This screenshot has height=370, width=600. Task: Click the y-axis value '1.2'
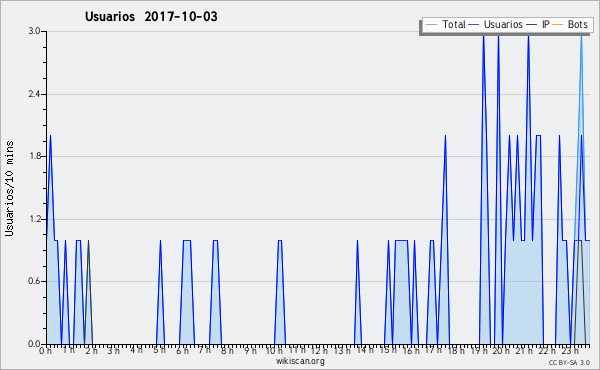click(x=34, y=219)
